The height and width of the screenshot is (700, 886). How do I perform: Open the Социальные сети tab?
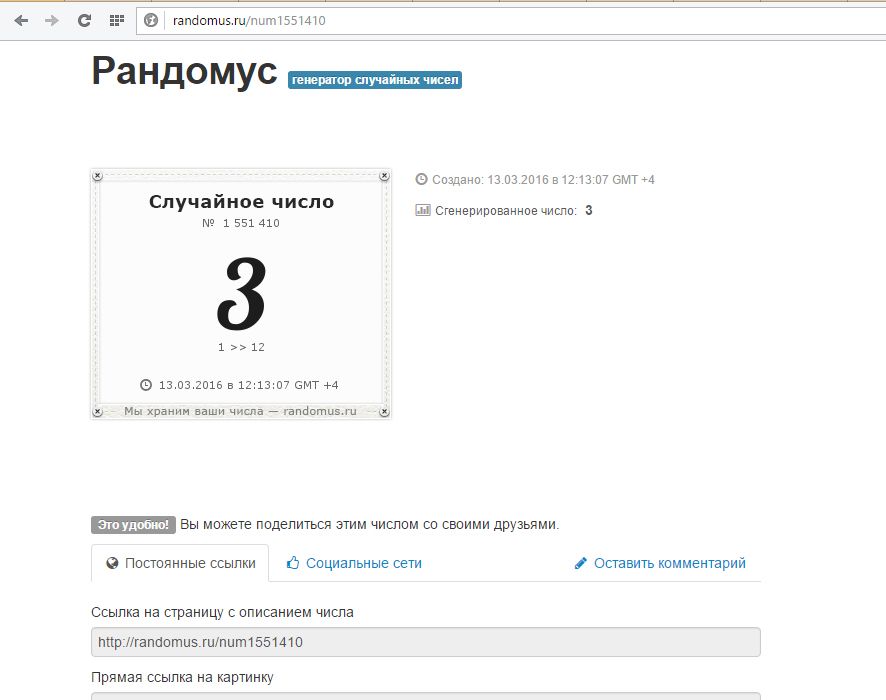[x=363, y=564]
